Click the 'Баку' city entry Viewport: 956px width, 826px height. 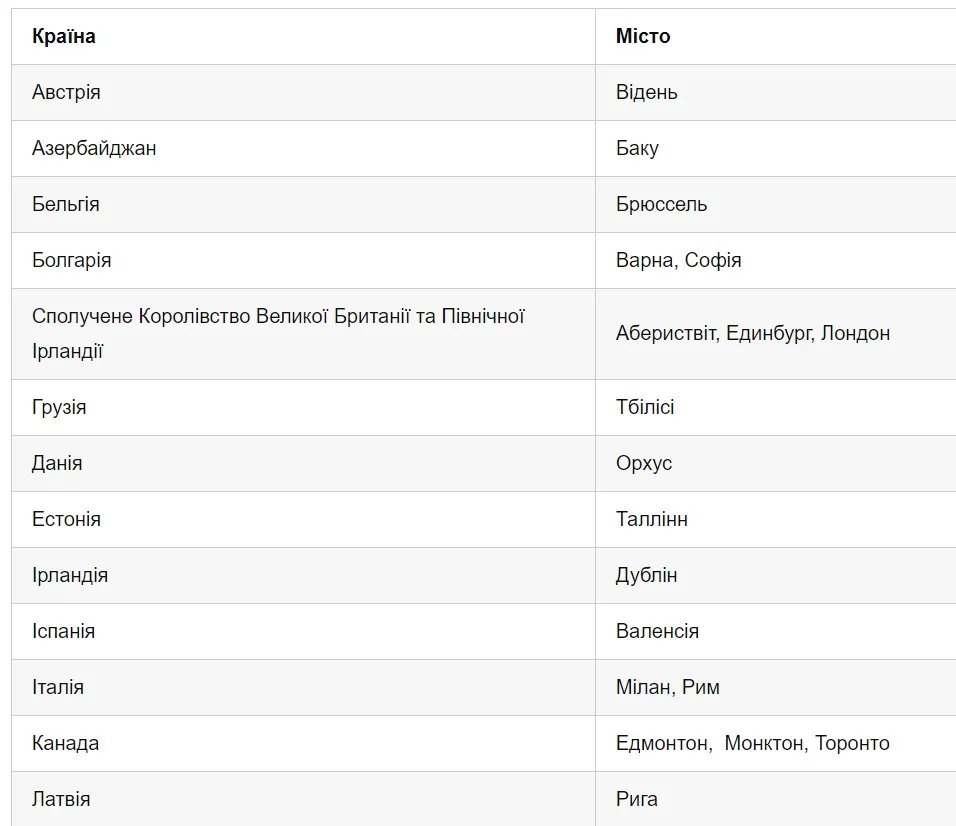pos(638,148)
